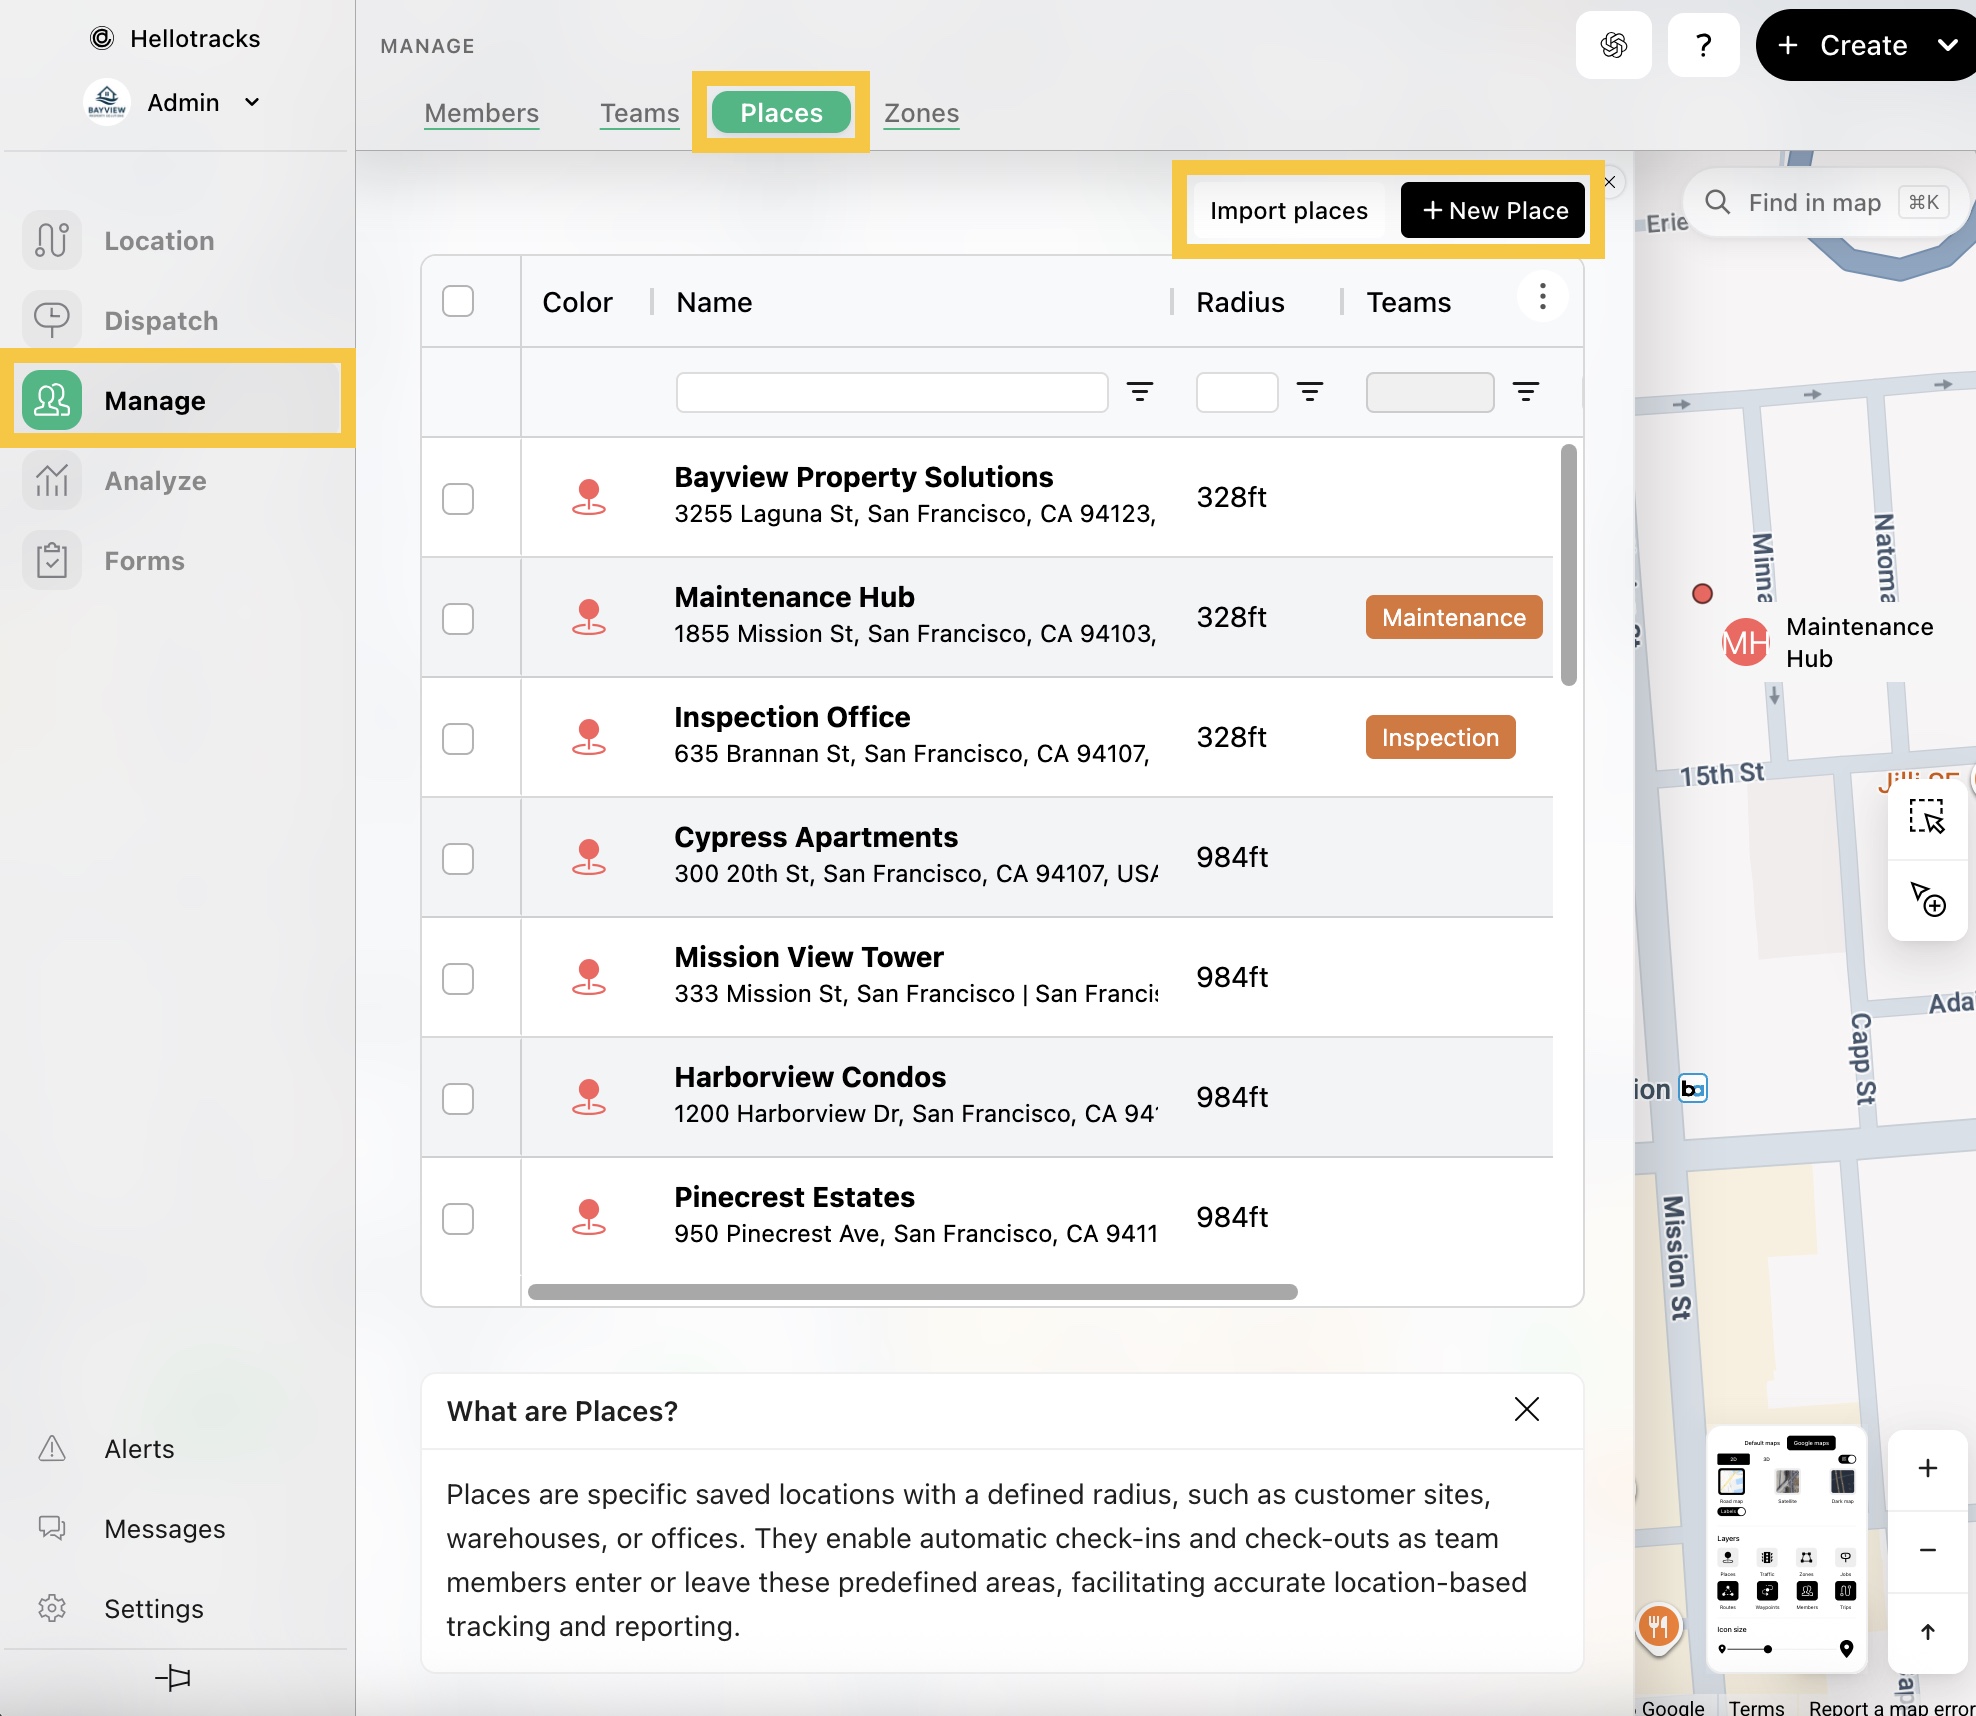Click the Icon size slider handle

click(1768, 1649)
